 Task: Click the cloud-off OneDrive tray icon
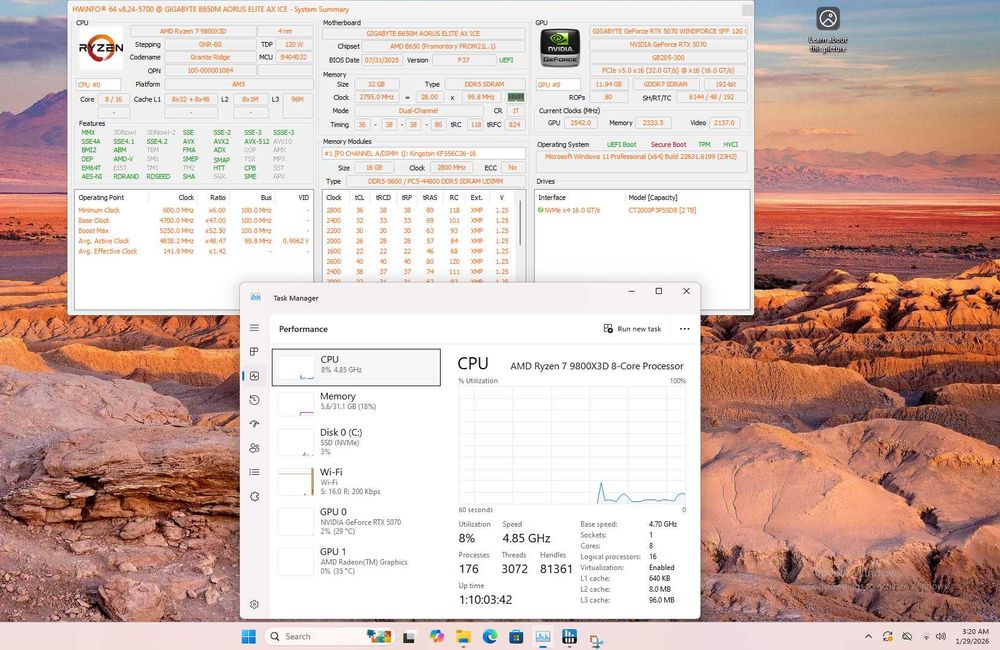907,637
